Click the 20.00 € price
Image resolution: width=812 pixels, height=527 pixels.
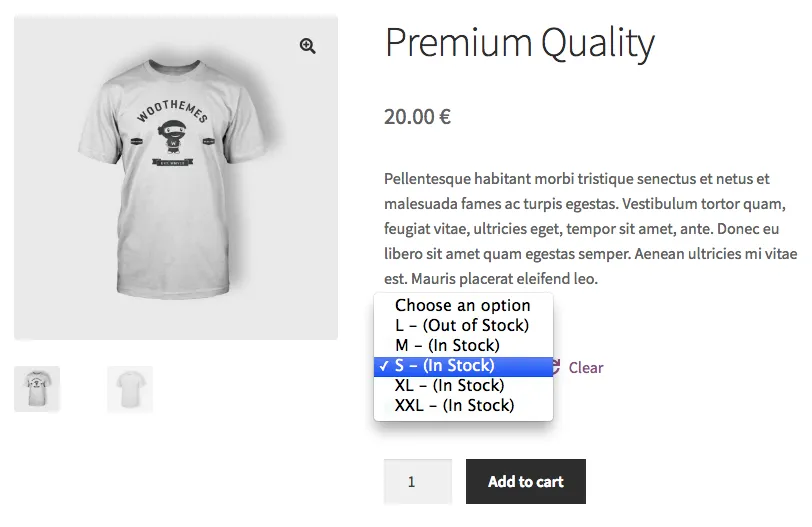click(x=417, y=117)
